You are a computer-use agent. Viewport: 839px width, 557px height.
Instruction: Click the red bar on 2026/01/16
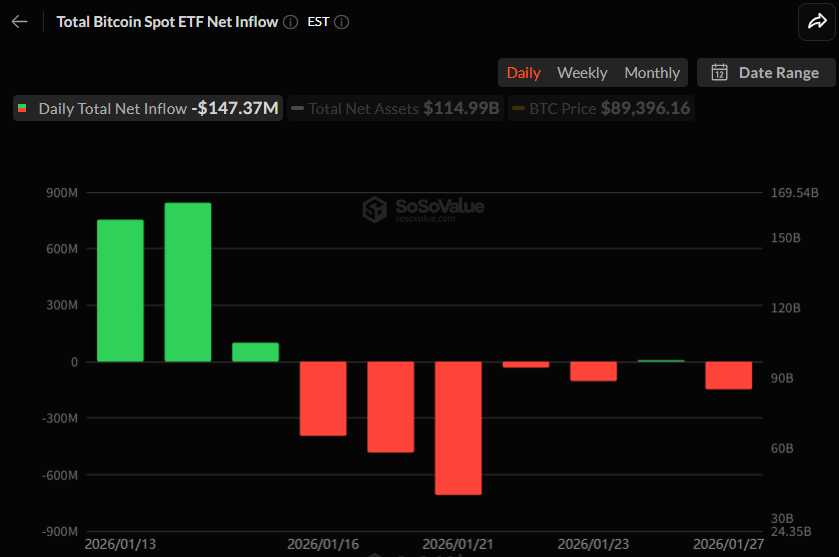[x=323, y=398]
